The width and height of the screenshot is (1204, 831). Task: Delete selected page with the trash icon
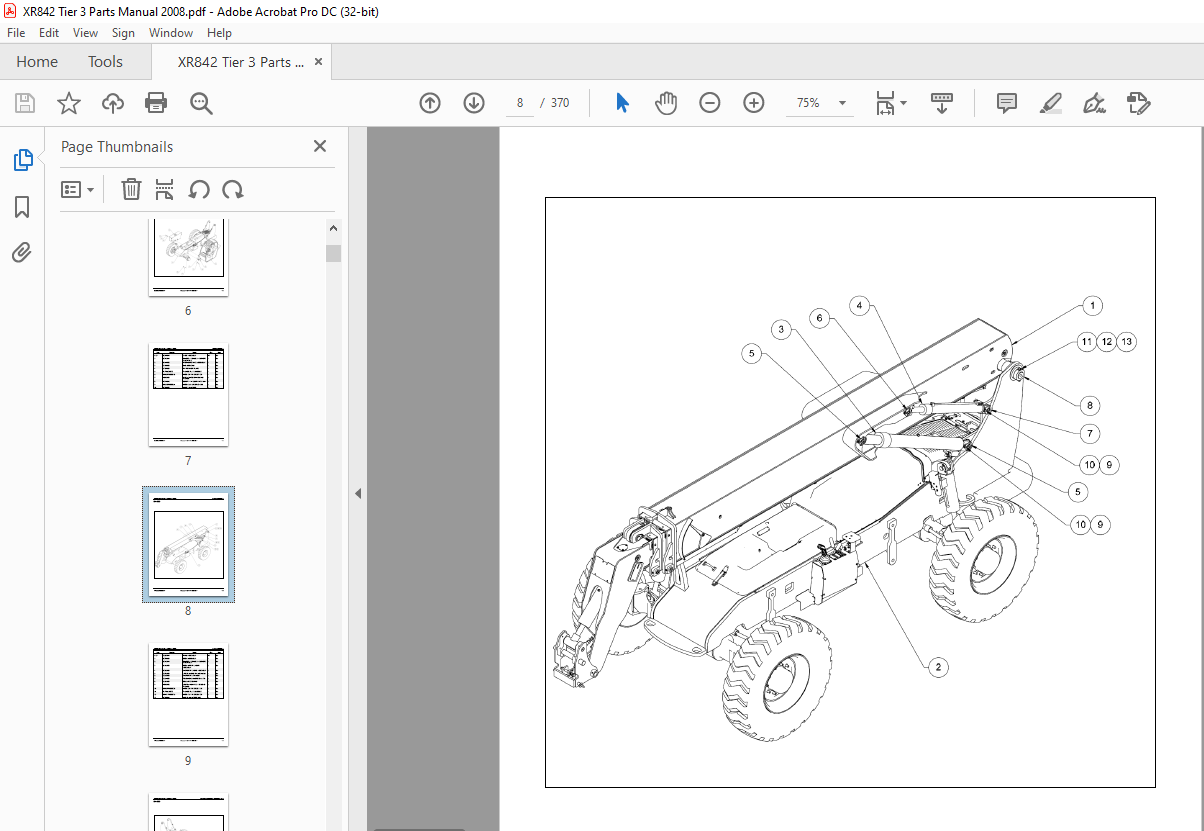pos(131,189)
